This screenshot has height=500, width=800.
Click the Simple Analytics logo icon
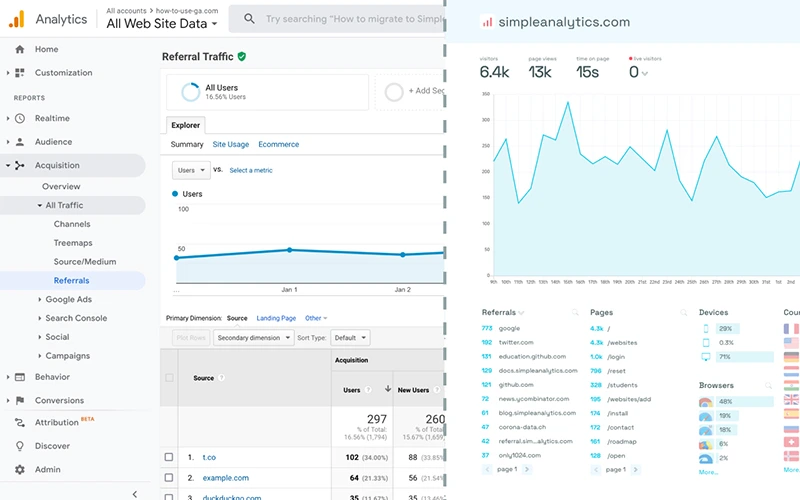point(487,22)
